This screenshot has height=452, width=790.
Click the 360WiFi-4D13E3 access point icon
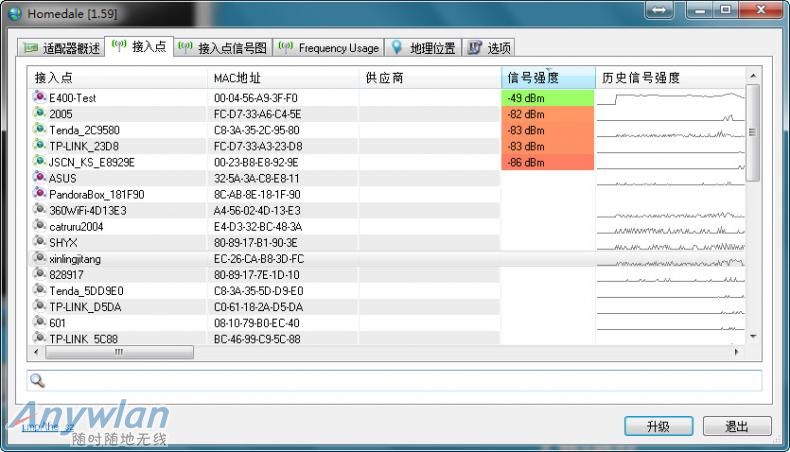(x=39, y=209)
